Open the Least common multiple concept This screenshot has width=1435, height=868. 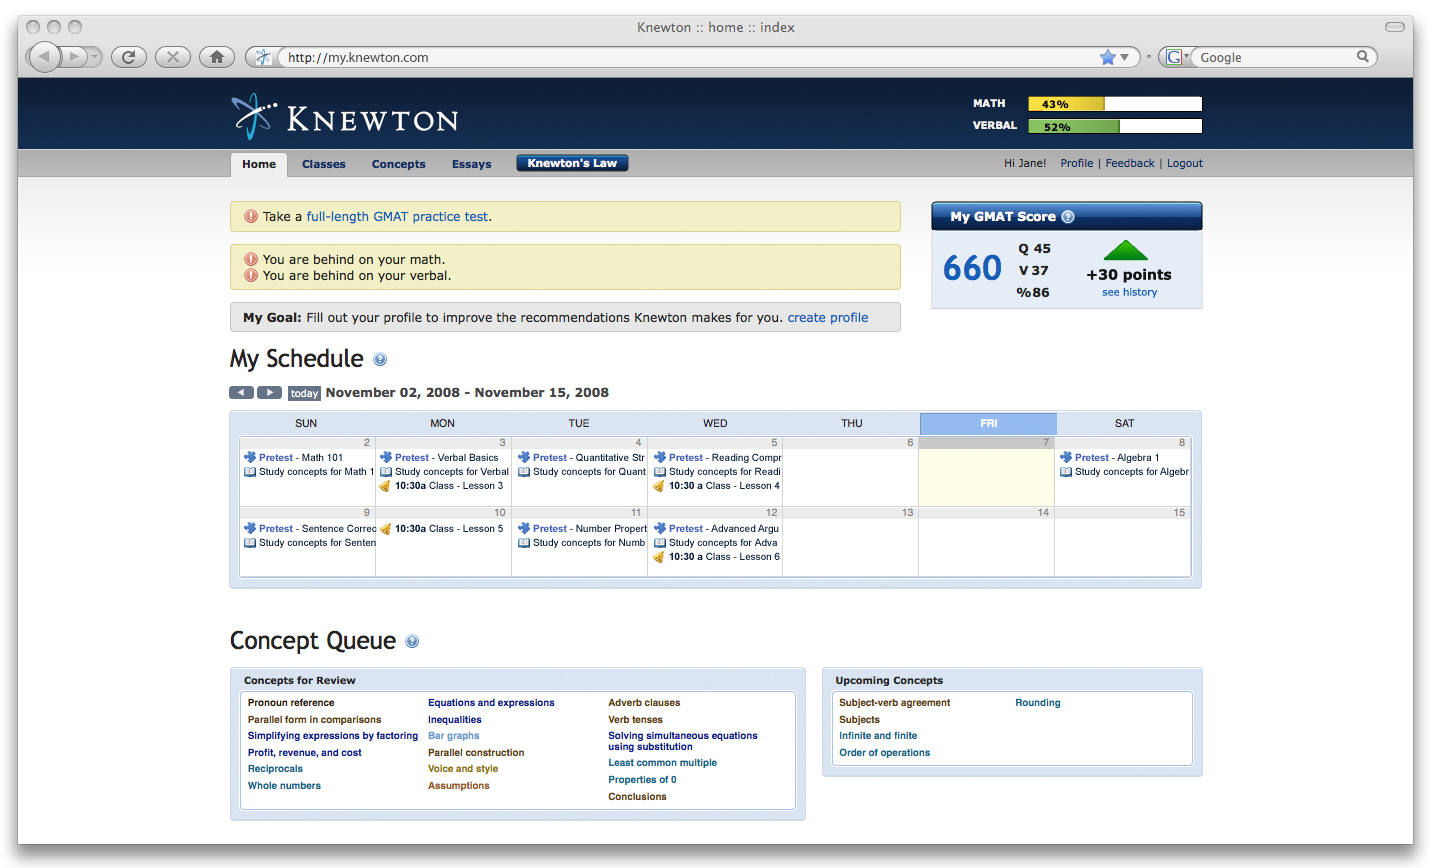[x=662, y=763]
